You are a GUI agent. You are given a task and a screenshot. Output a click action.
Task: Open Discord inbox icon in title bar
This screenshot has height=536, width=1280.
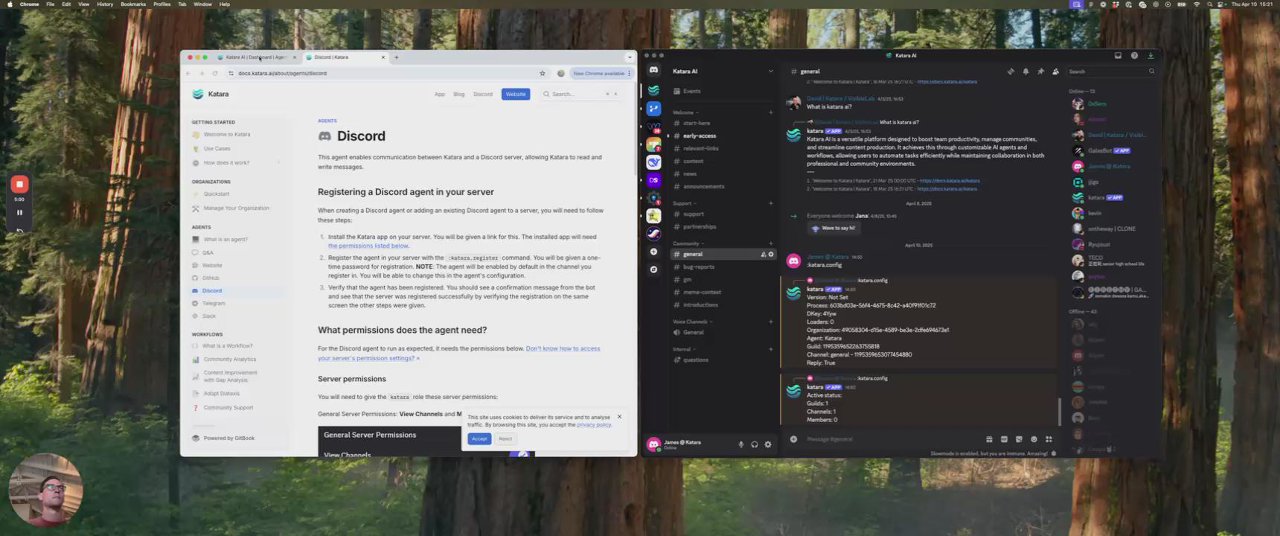click(x=1118, y=56)
